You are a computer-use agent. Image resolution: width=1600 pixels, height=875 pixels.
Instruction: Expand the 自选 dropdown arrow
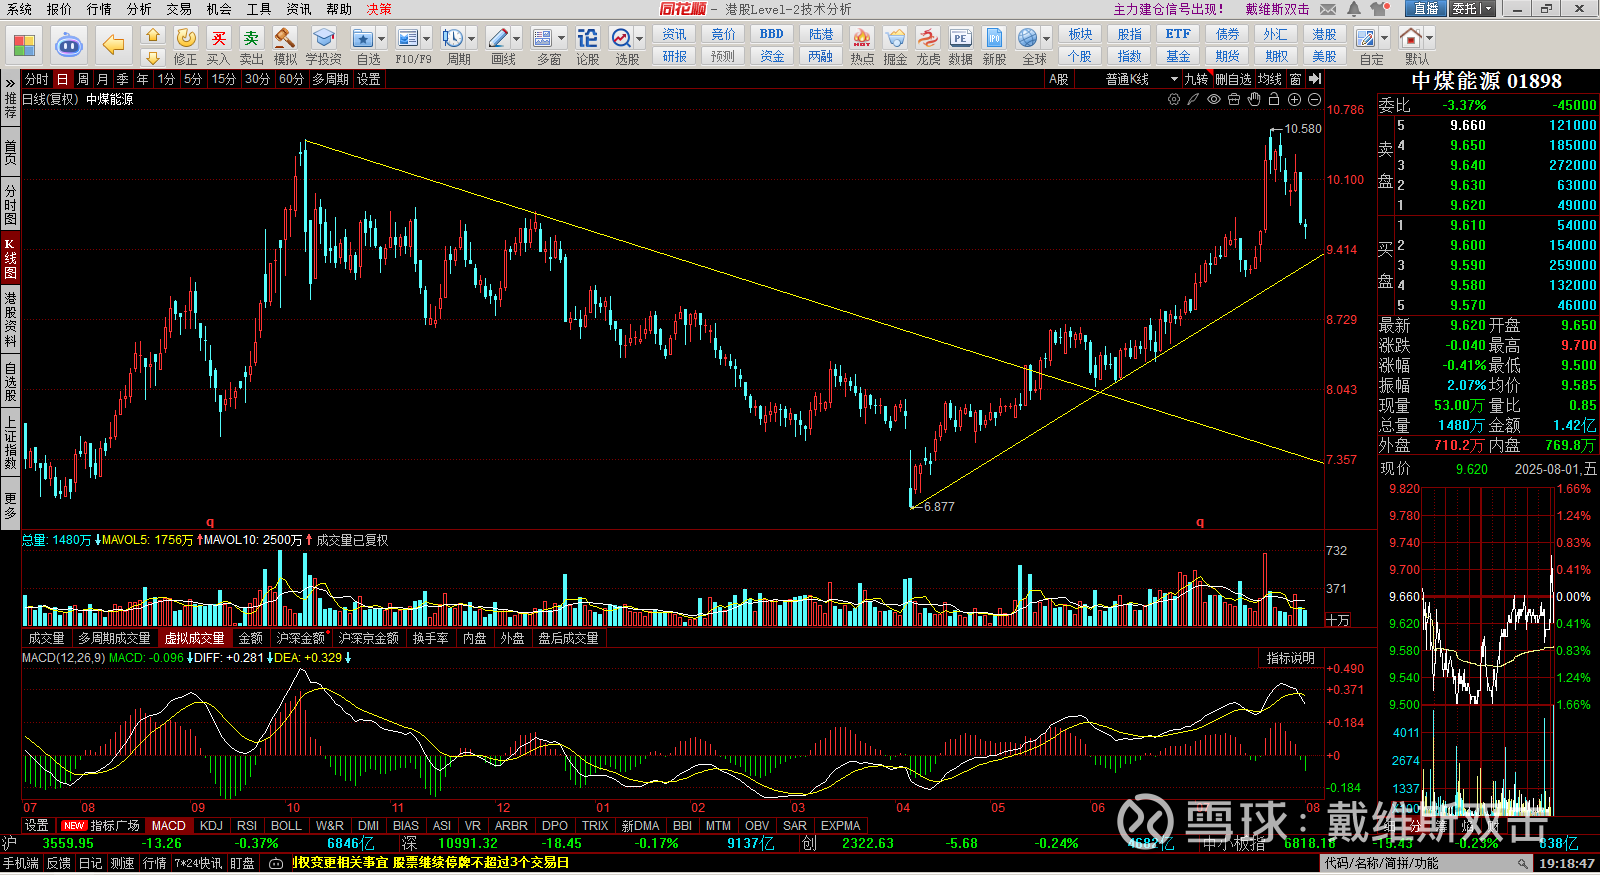[x=382, y=39]
